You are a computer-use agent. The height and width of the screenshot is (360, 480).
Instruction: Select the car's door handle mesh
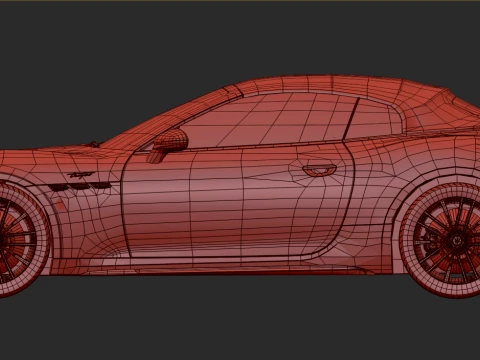click(319, 170)
